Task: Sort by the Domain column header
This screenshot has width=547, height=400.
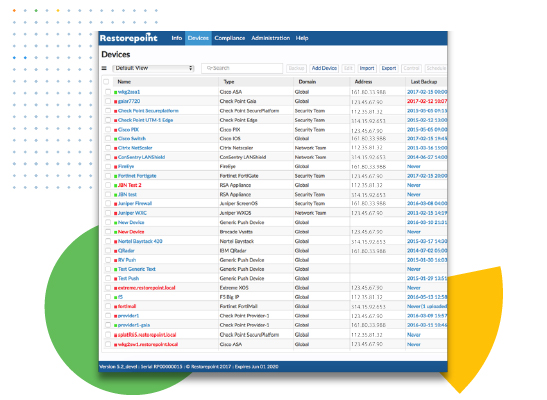Action: click(x=307, y=82)
